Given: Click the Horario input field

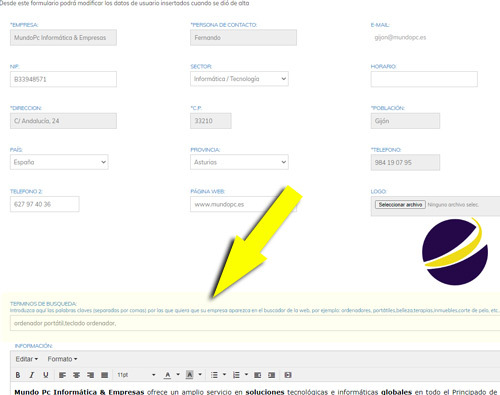Looking at the screenshot, I should click(x=424, y=79).
